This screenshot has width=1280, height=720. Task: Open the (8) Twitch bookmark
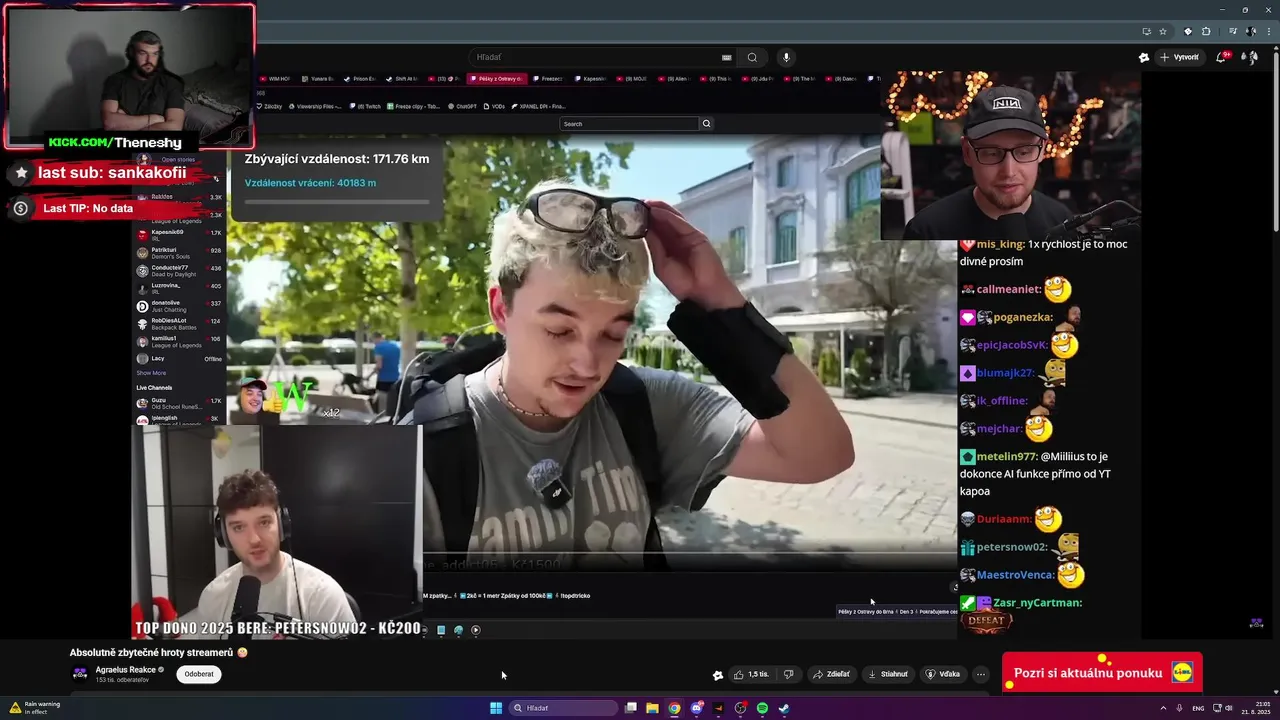[366, 106]
